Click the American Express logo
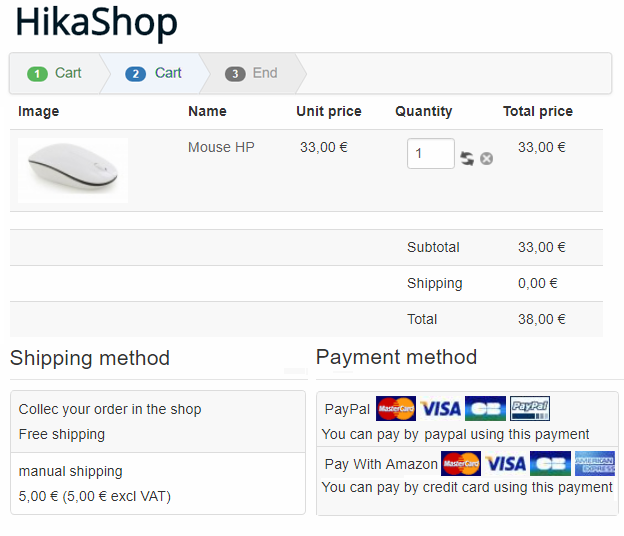 595,463
